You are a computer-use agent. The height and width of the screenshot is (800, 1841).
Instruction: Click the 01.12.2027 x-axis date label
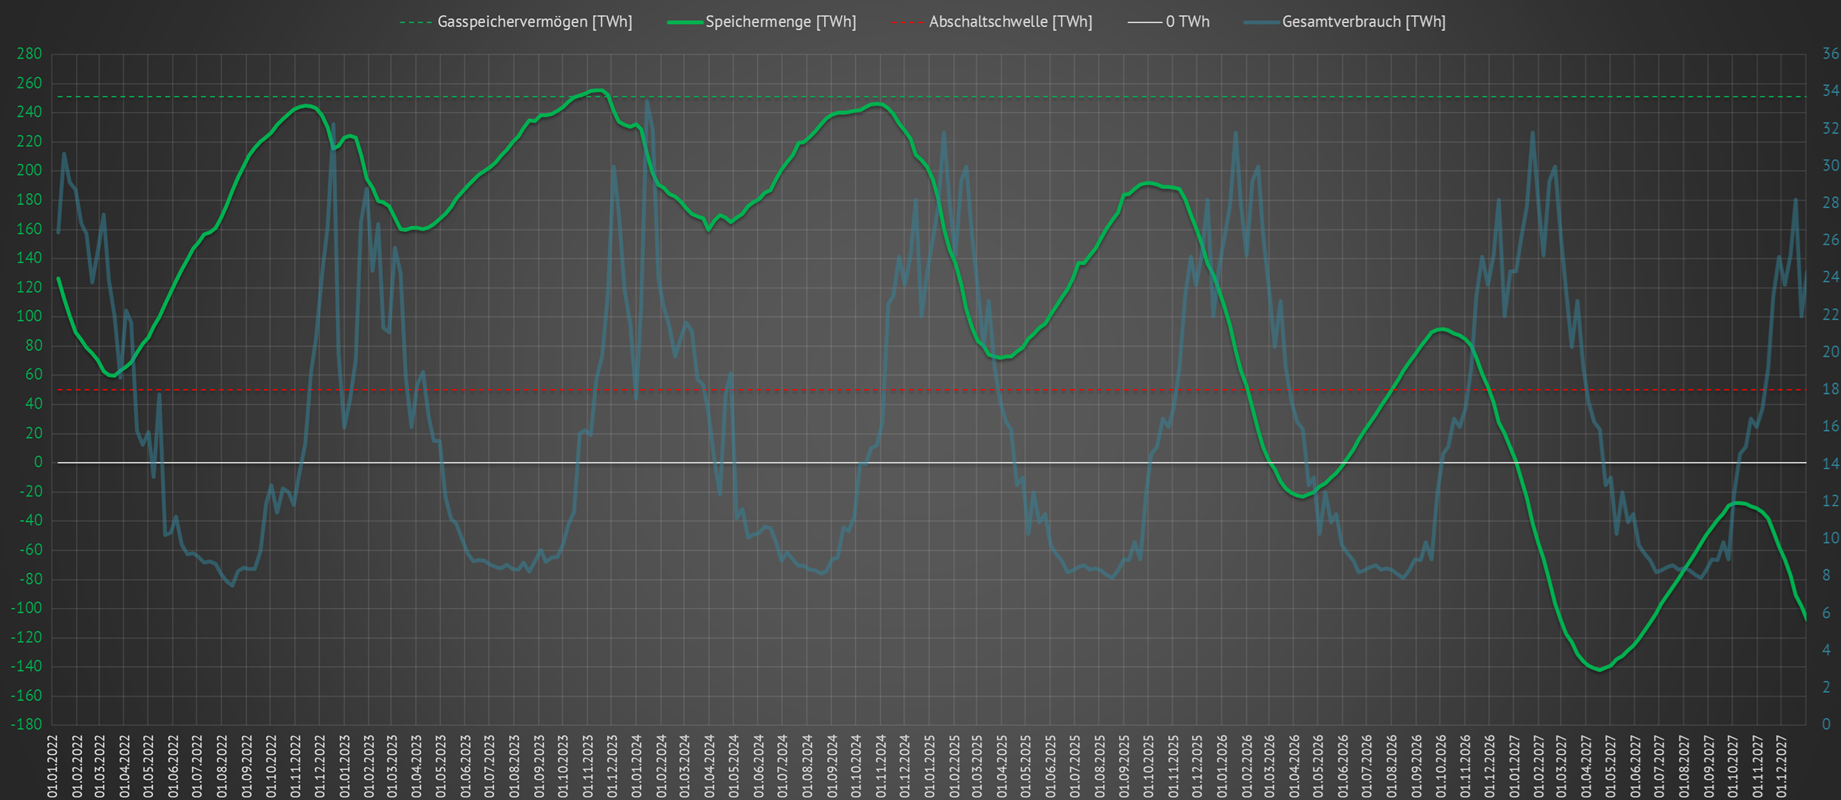[1781, 766]
